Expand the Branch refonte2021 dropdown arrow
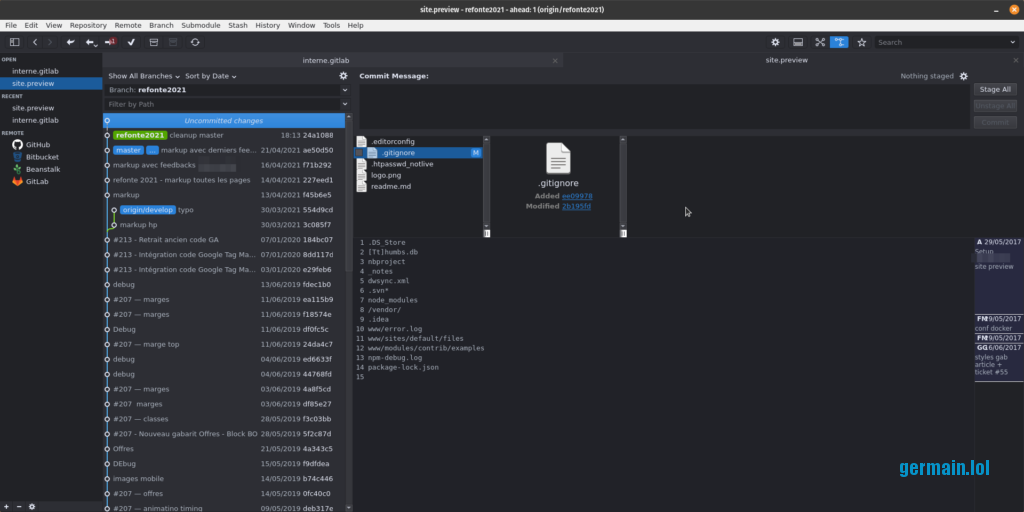Viewport: 1024px width, 512px height. click(345, 89)
